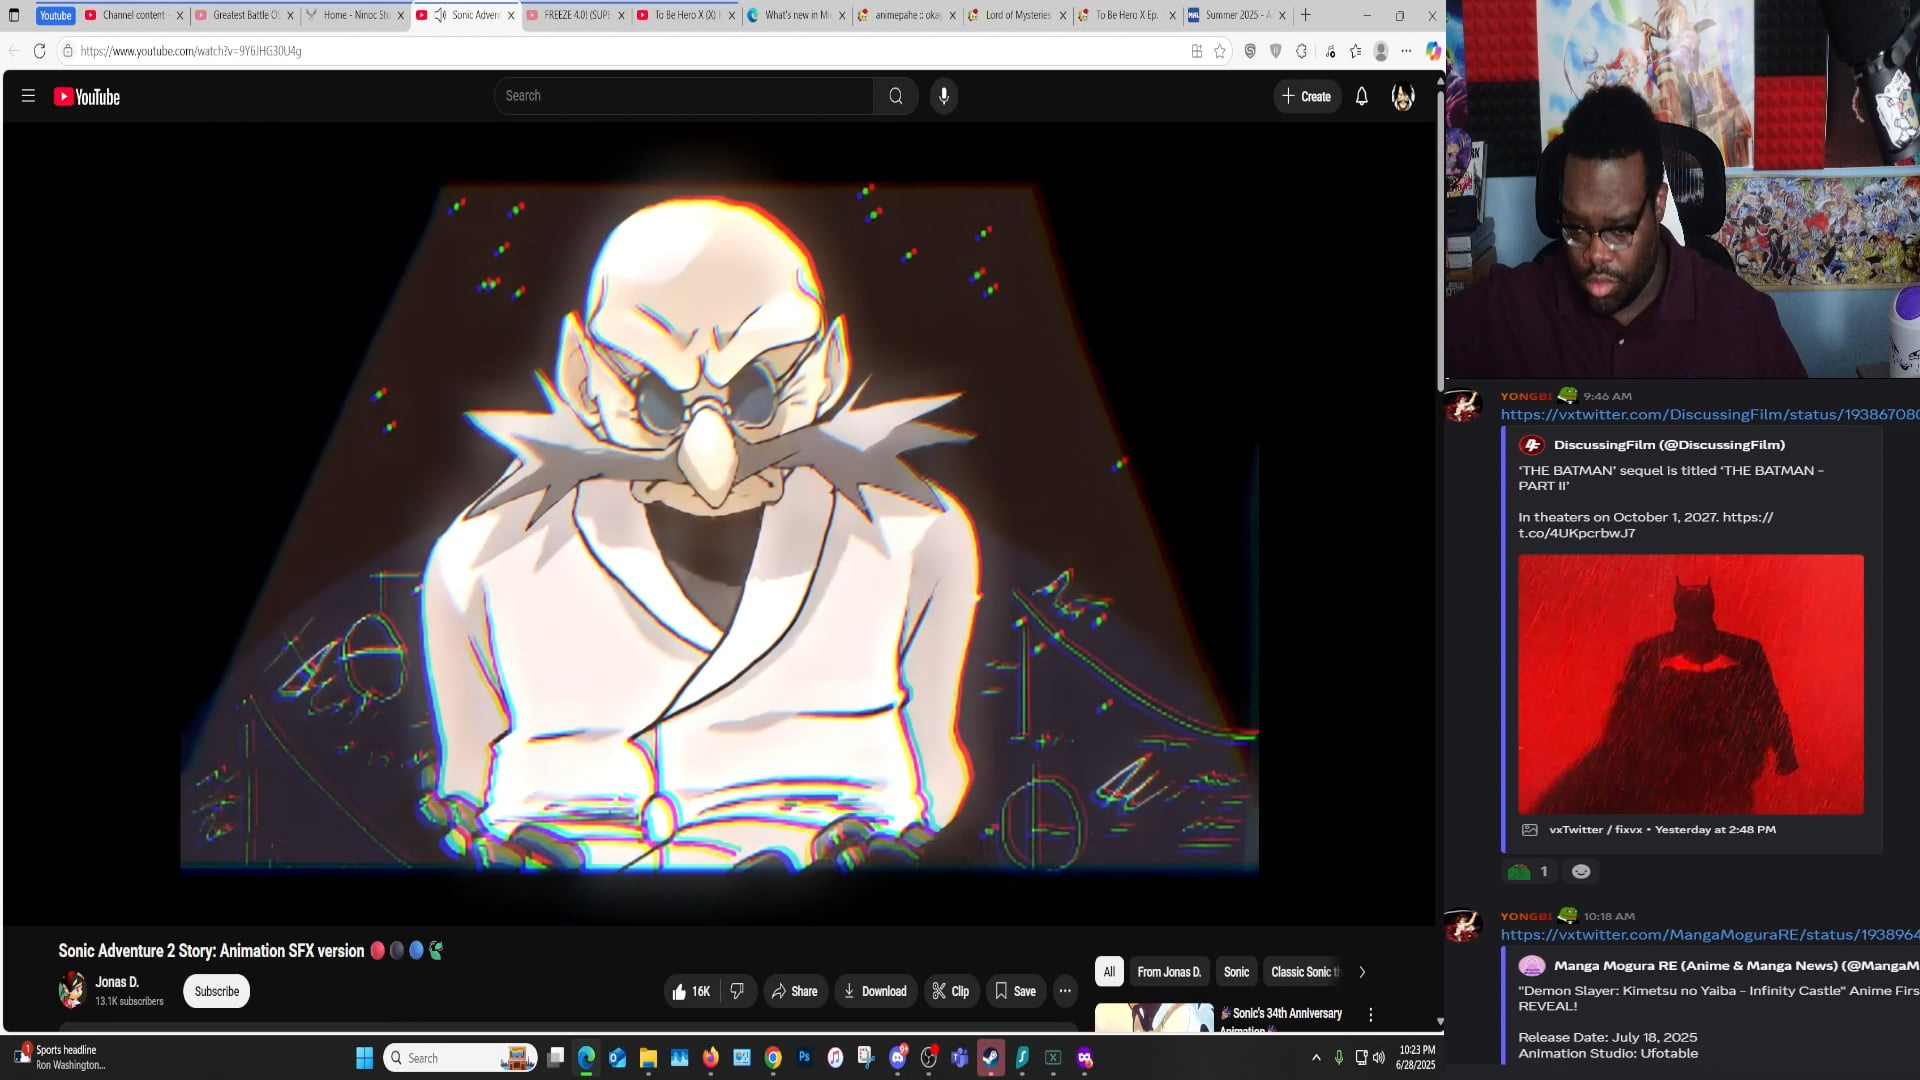Select the Sonic filter chip
Screen dimensions: 1920x1080
pyautogui.click(x=1236, y=972)
